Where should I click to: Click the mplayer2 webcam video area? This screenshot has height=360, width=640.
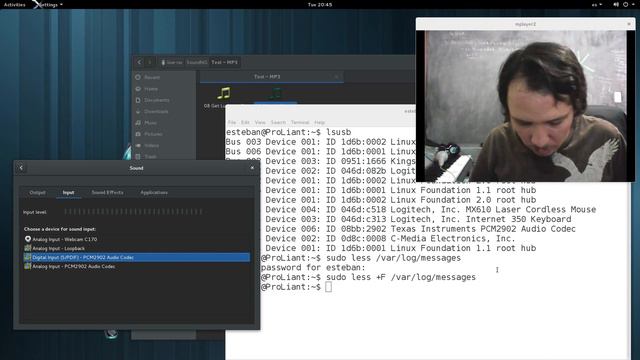click(525, 106)
